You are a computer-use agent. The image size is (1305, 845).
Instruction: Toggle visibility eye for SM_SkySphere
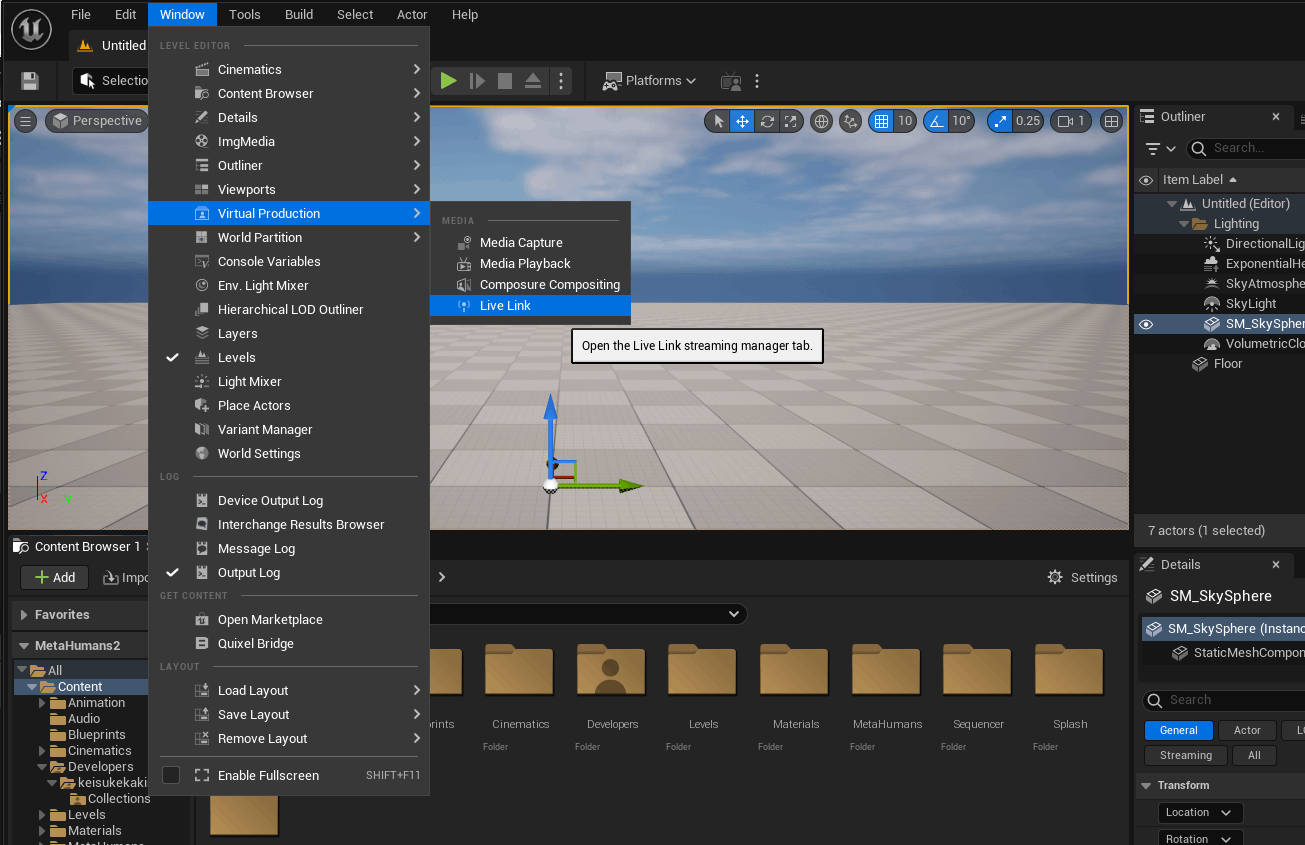pyautogui.click(x=1146, y=324)
